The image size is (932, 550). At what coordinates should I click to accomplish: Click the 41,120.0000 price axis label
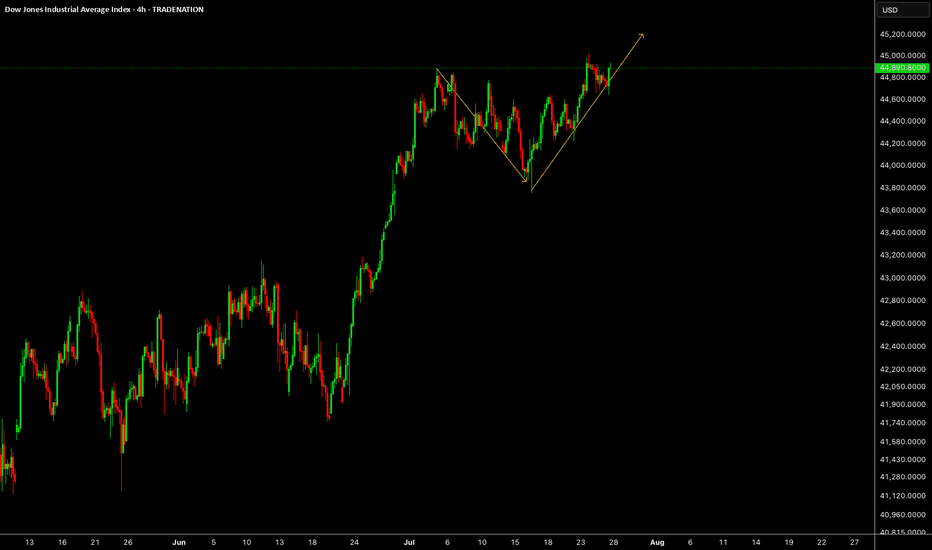tap(902, 496)
